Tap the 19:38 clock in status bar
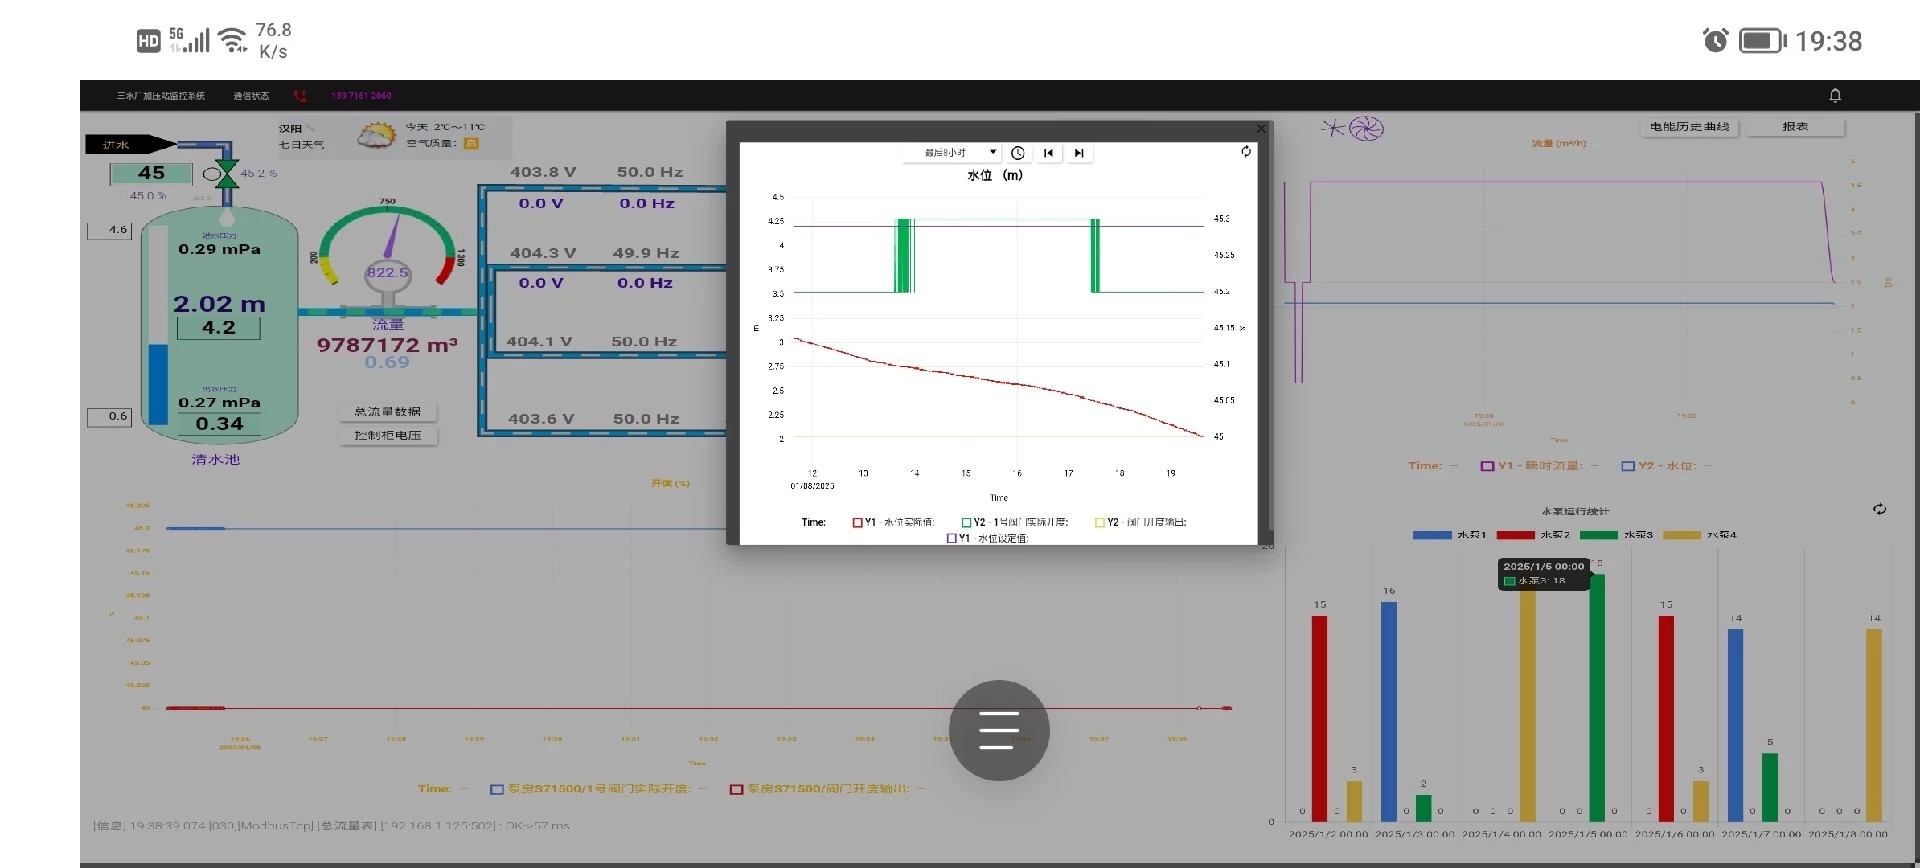The height and width of the screenshot is (868, 1920). [x=1828, y=41]
